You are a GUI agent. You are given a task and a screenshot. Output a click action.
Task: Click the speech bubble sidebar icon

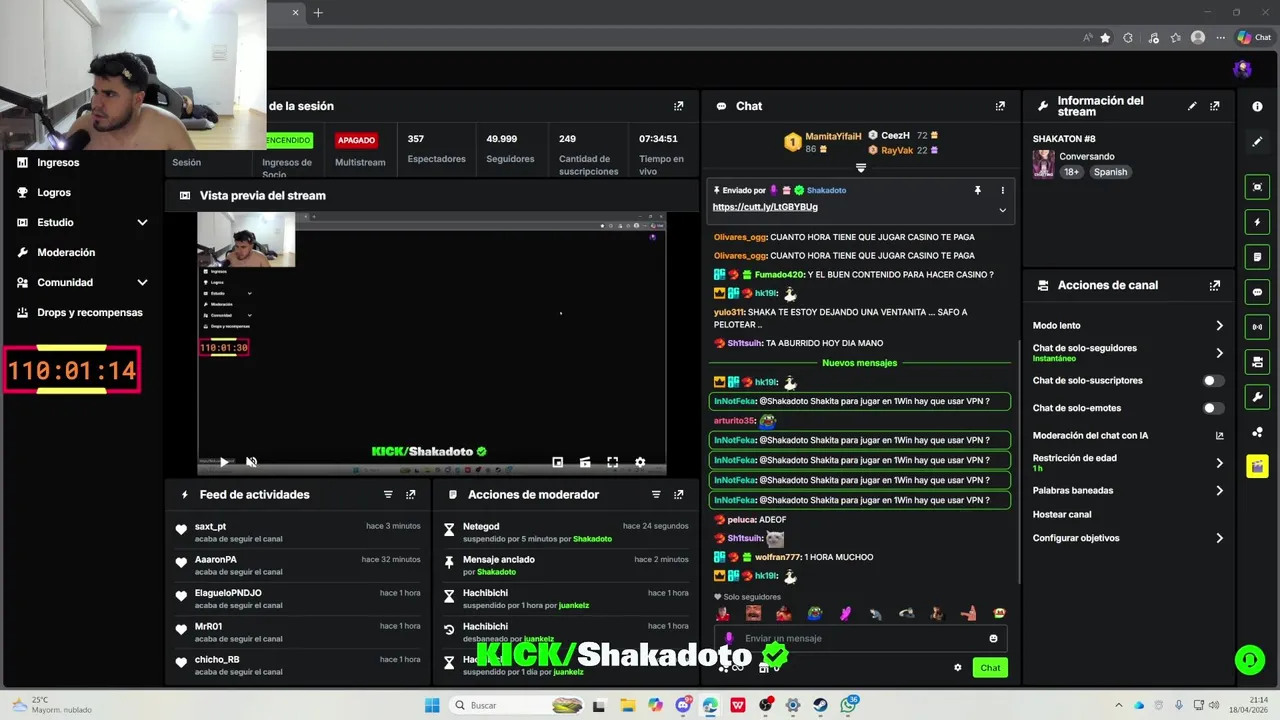coord(1257,292)
